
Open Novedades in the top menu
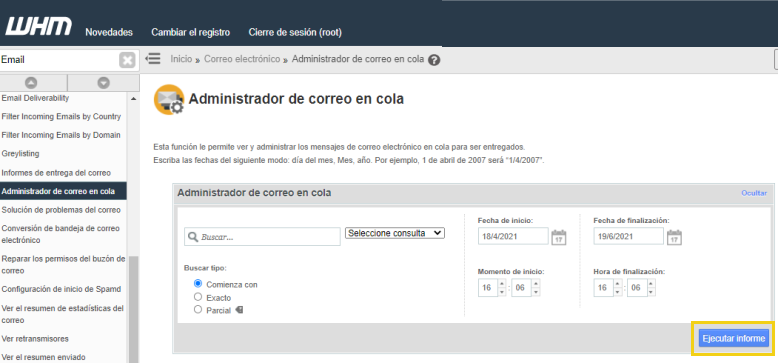pyautogui.click(x=109, y=32)
